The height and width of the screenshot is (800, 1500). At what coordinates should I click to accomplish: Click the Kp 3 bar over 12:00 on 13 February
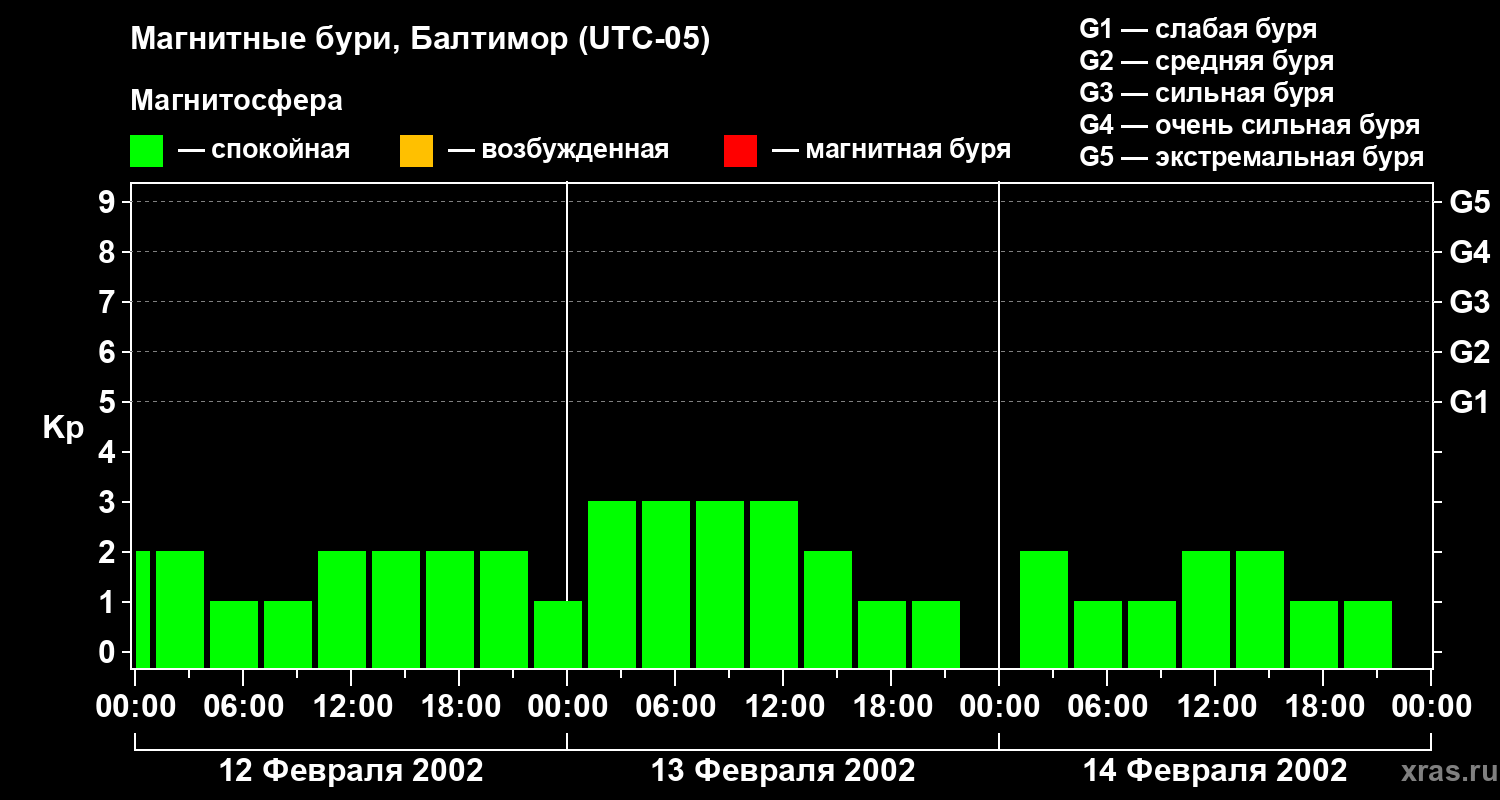[774, 584]
